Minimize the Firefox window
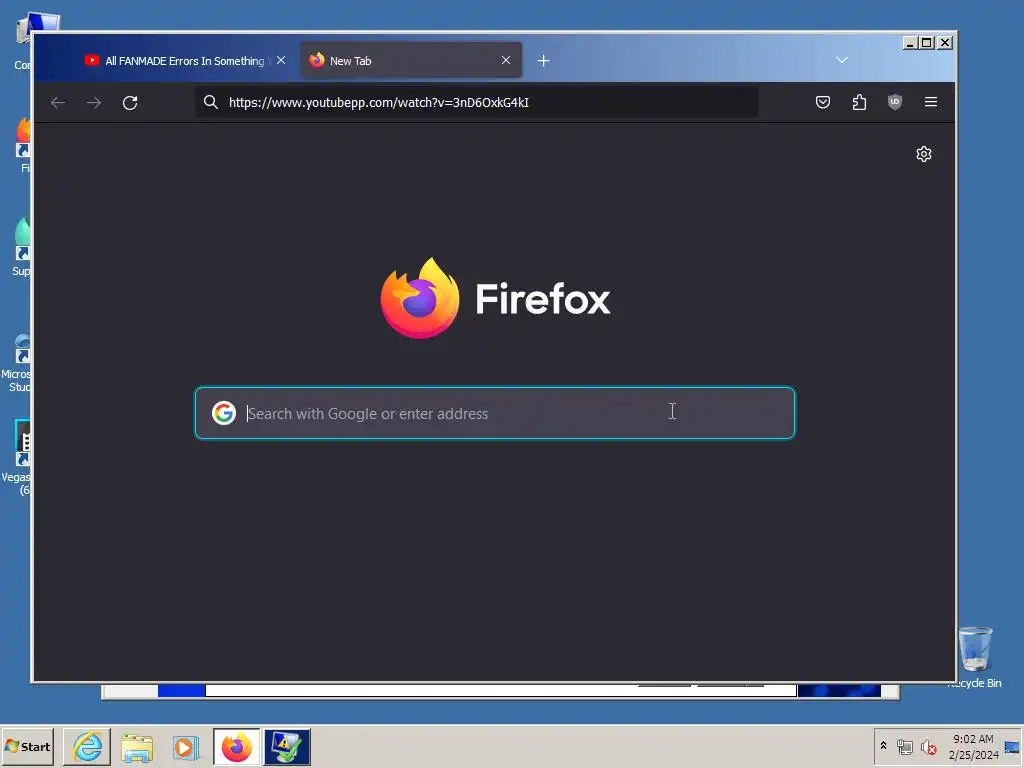This screenshot has height=768, width=1024. pos(909,42)
